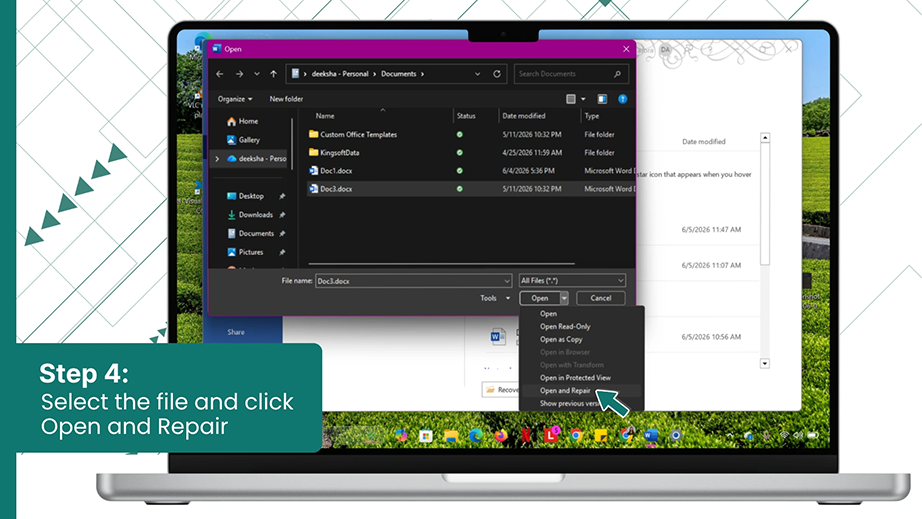Open the Tools dropdown menu
Image resolution: width=922 pixels, height=519 pixels.
coord(495,299)
